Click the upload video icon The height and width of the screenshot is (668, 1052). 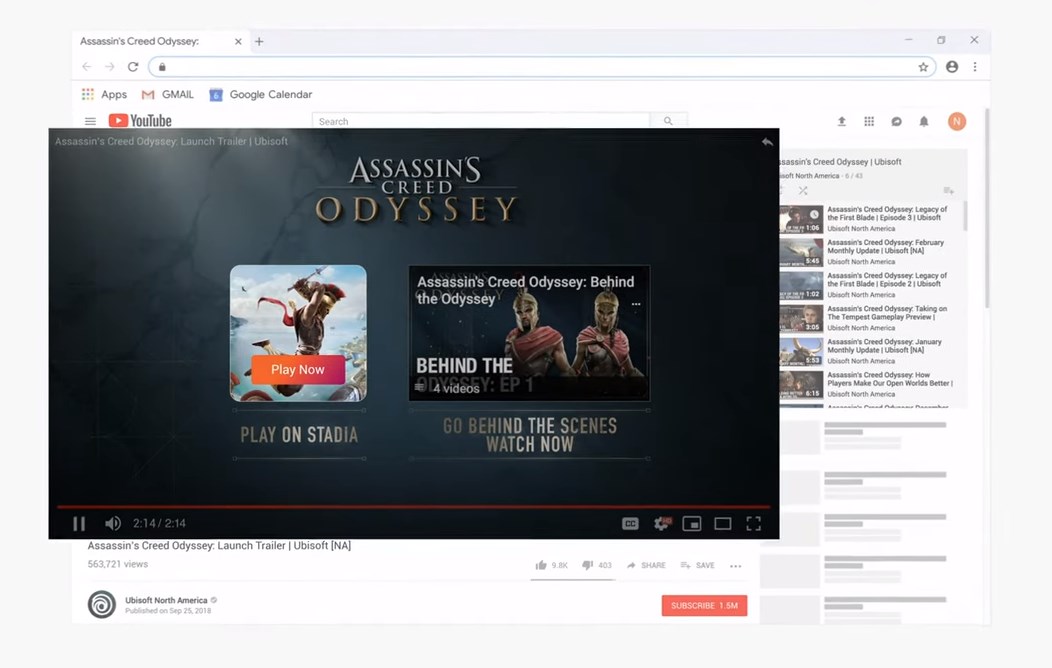841,121
